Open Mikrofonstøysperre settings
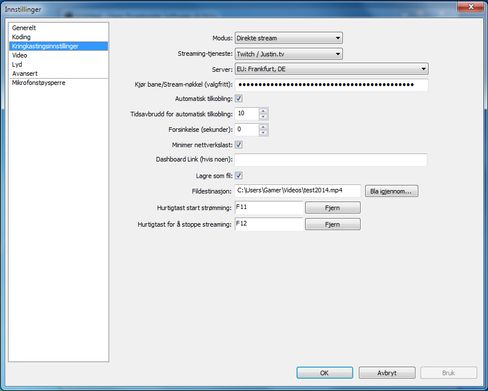The width and height of the screenshot is (488, 391). [x=39, y=83]
